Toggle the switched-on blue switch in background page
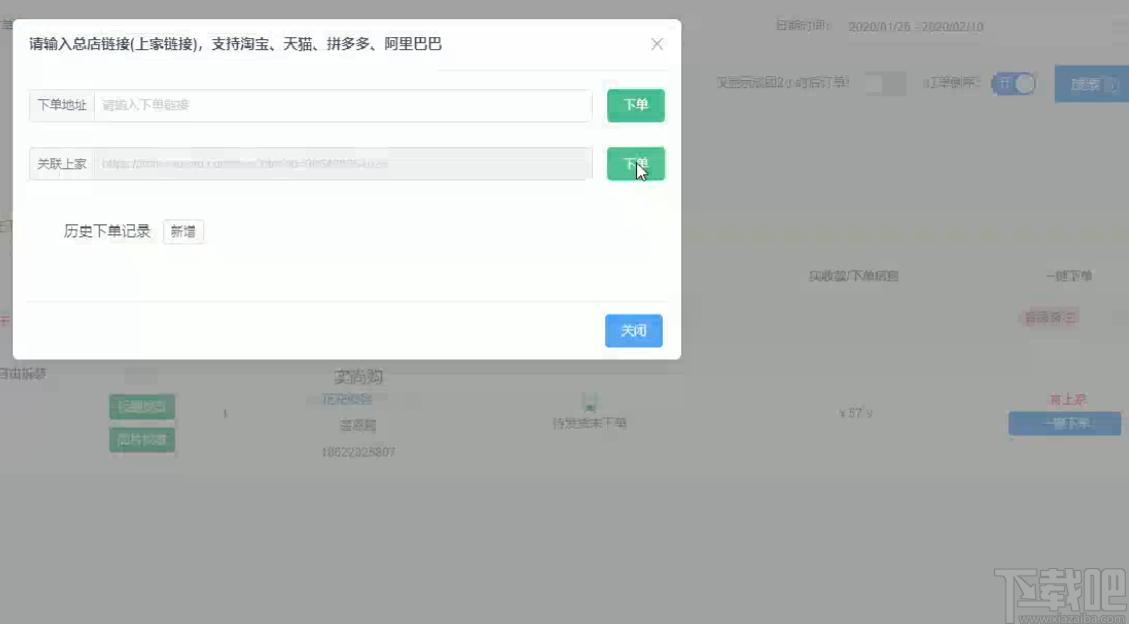This screenshot has width=1129, height=624. click(x=1014, y=83)
